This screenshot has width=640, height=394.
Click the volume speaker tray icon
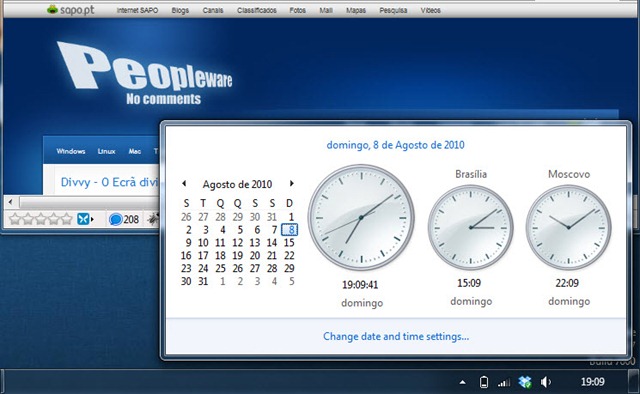(546, 382)
